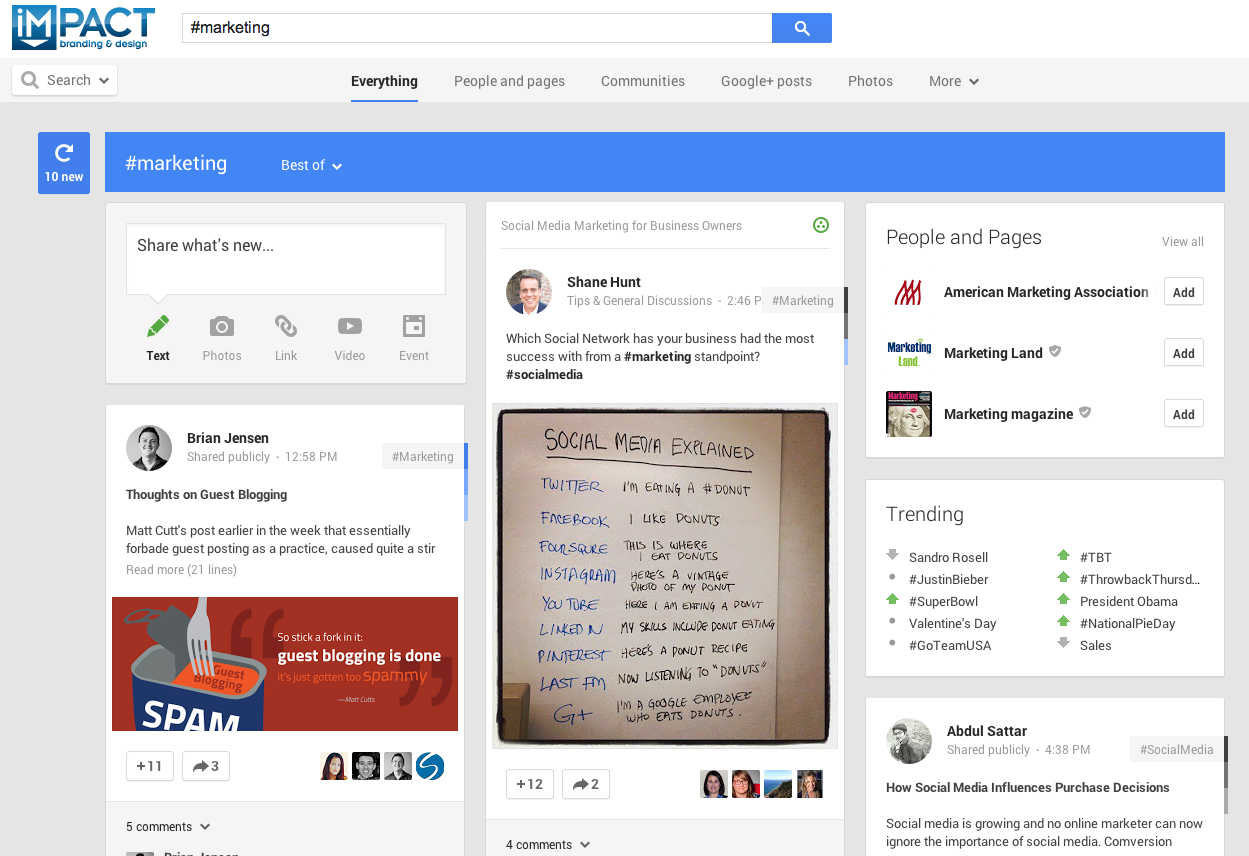Click the green community icon on Shane Hunt's post
Image resolution: width=1249 pixels, height=856 pixels.
[x=821, y=225]
